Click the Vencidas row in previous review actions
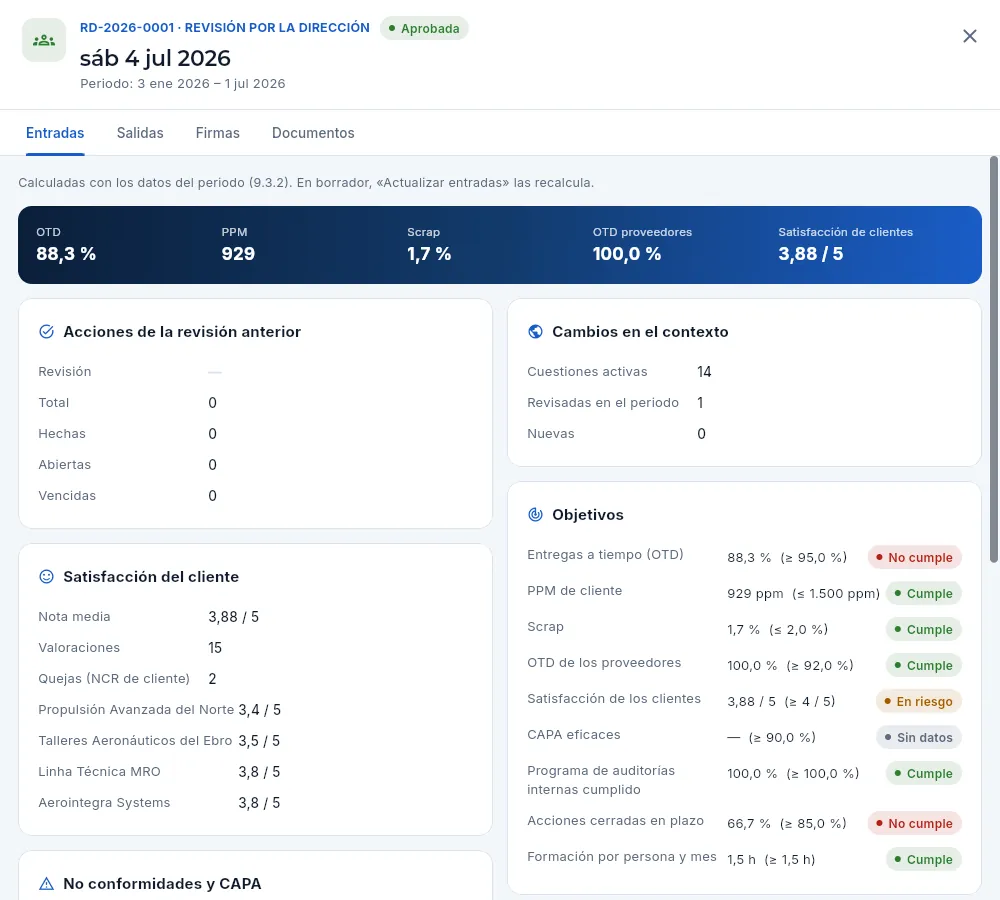The height and width of the screenshot is (900, 1000). 255,496
